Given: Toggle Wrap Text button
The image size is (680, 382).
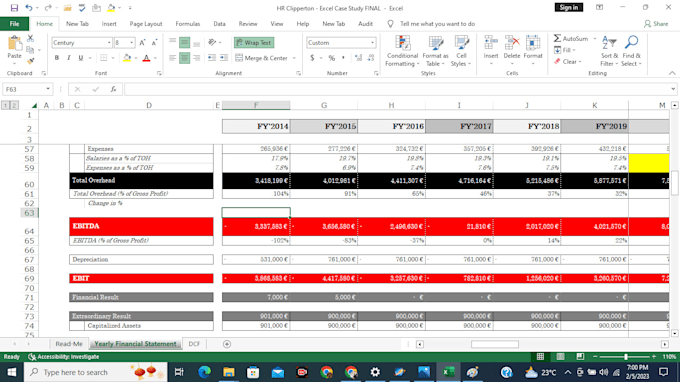Looking at the screenshot, I should tap(254, 42).
